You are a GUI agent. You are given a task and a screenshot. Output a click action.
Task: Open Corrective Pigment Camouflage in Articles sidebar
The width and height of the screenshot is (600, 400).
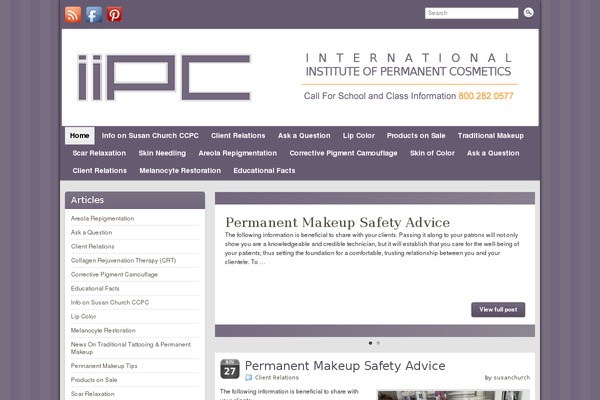coord(114,274)
